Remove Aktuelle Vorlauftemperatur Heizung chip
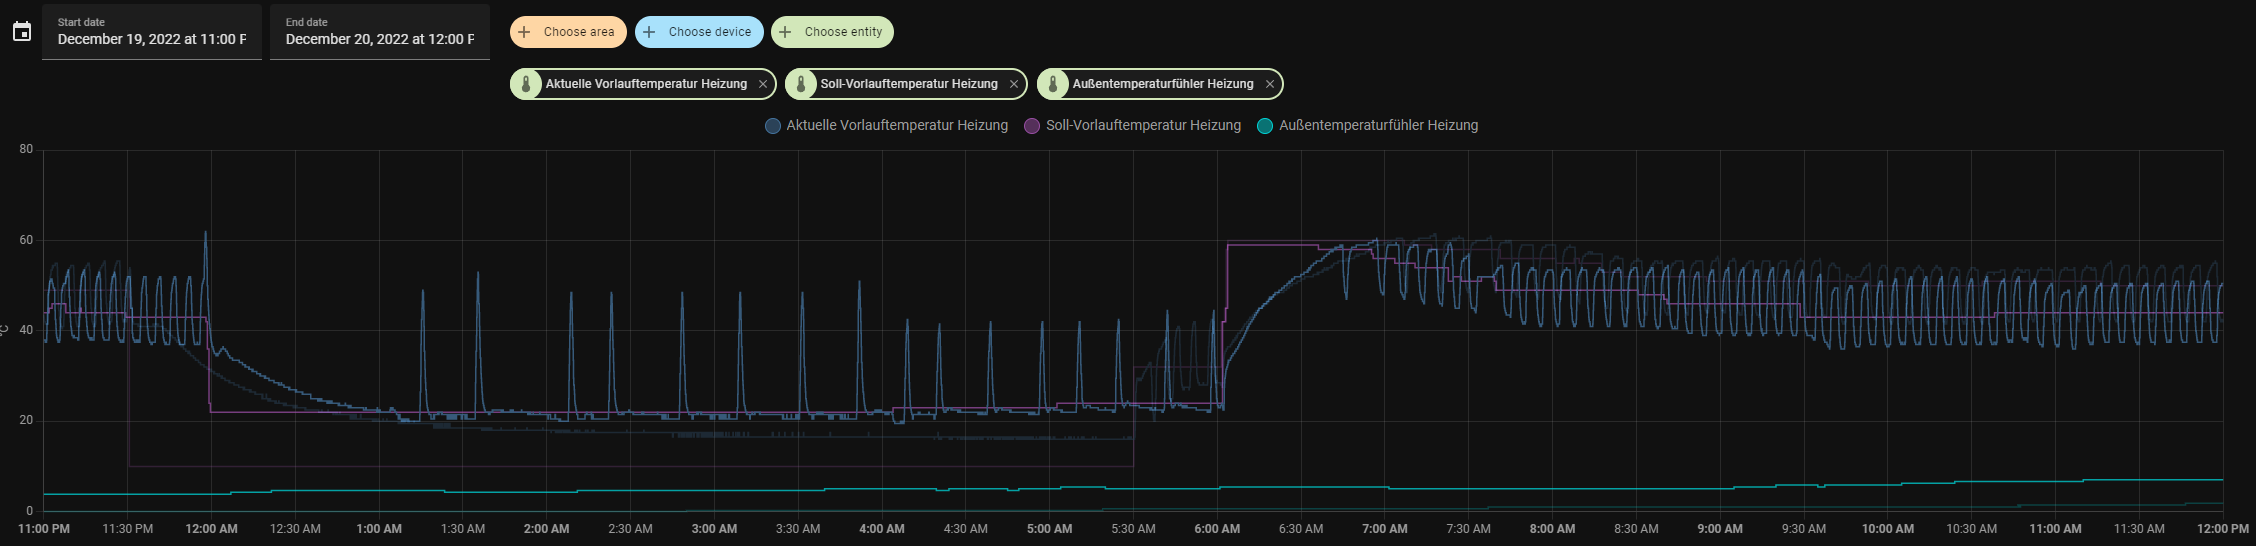Viewport: 2256px width, 546px height. (x=763, y=84)
